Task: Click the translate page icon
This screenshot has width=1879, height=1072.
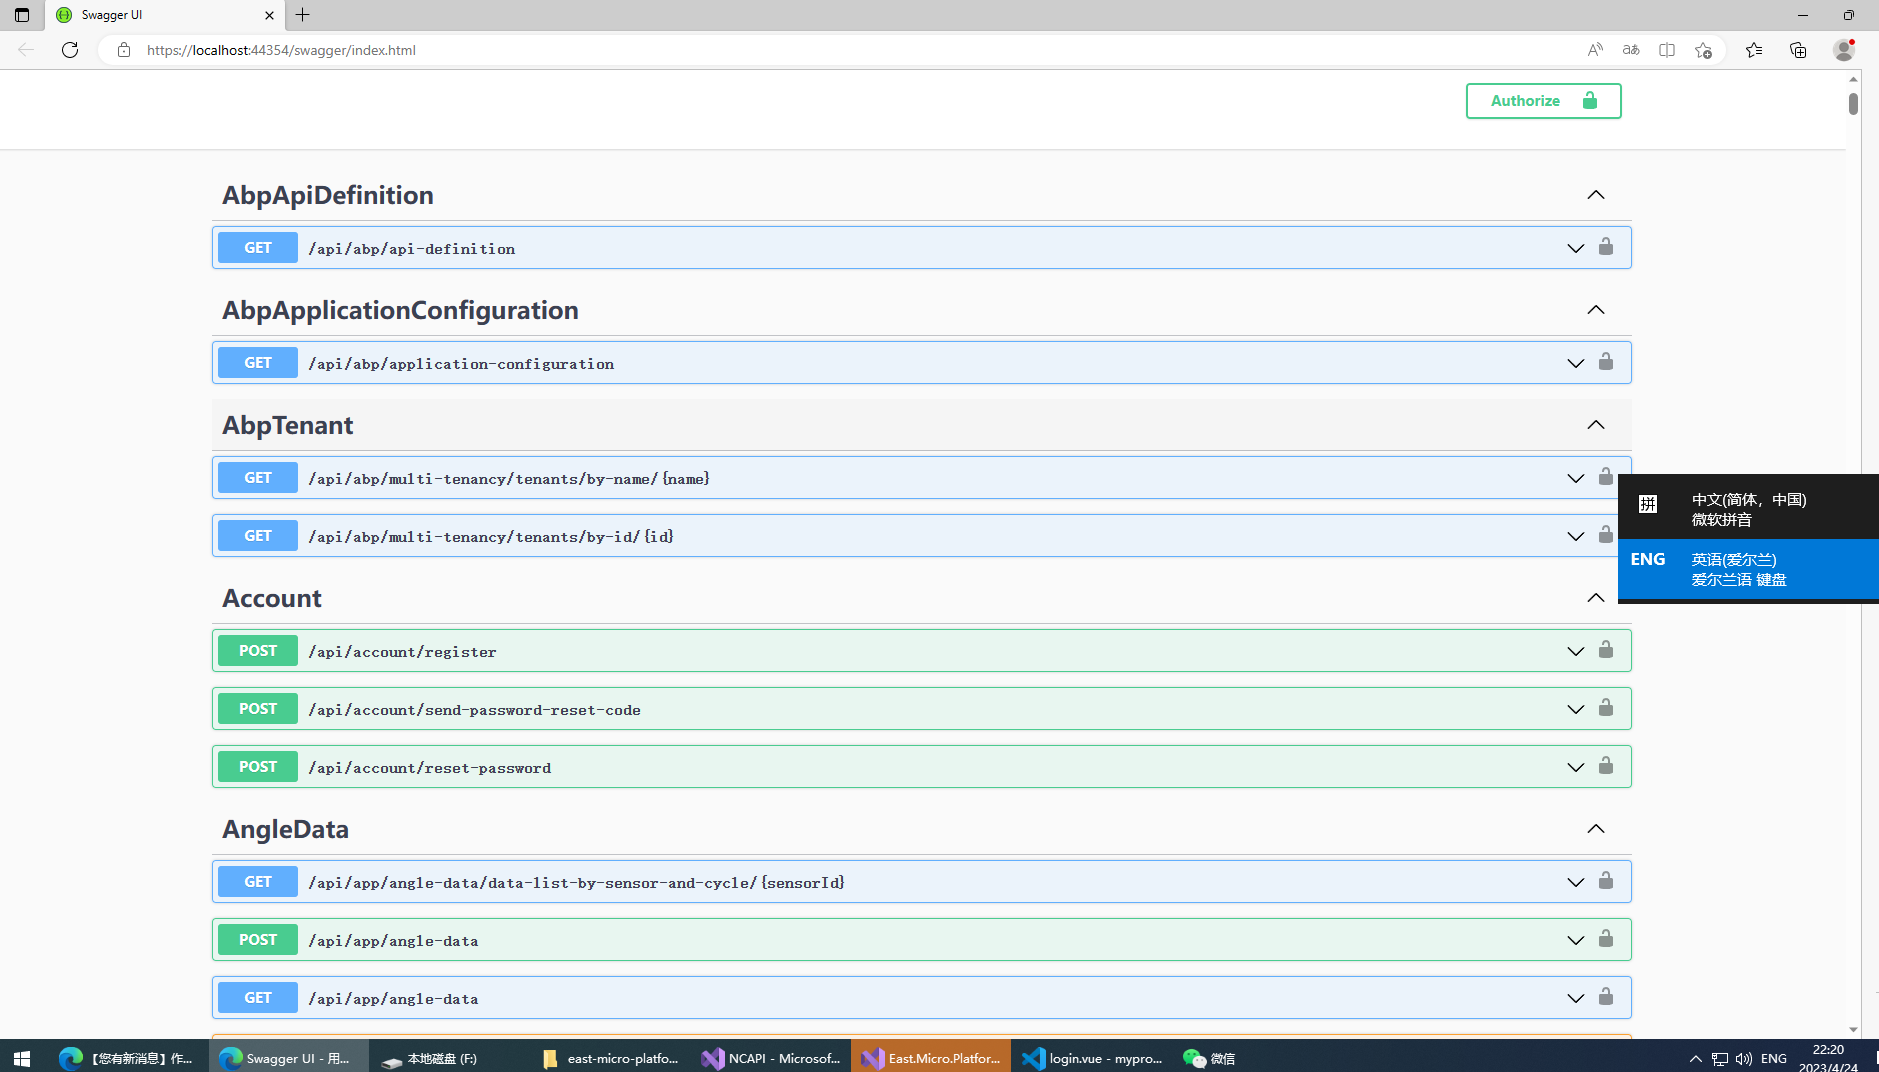Action: [1631, 50]
